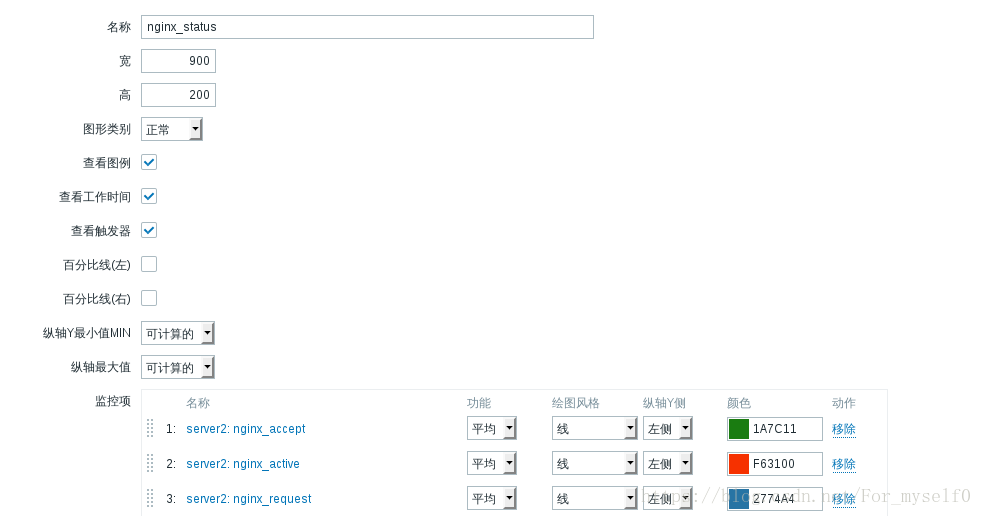This screenshot has height=516, width=982.
Task: Click the red F63100 color swatch
Action: (739, 464)
